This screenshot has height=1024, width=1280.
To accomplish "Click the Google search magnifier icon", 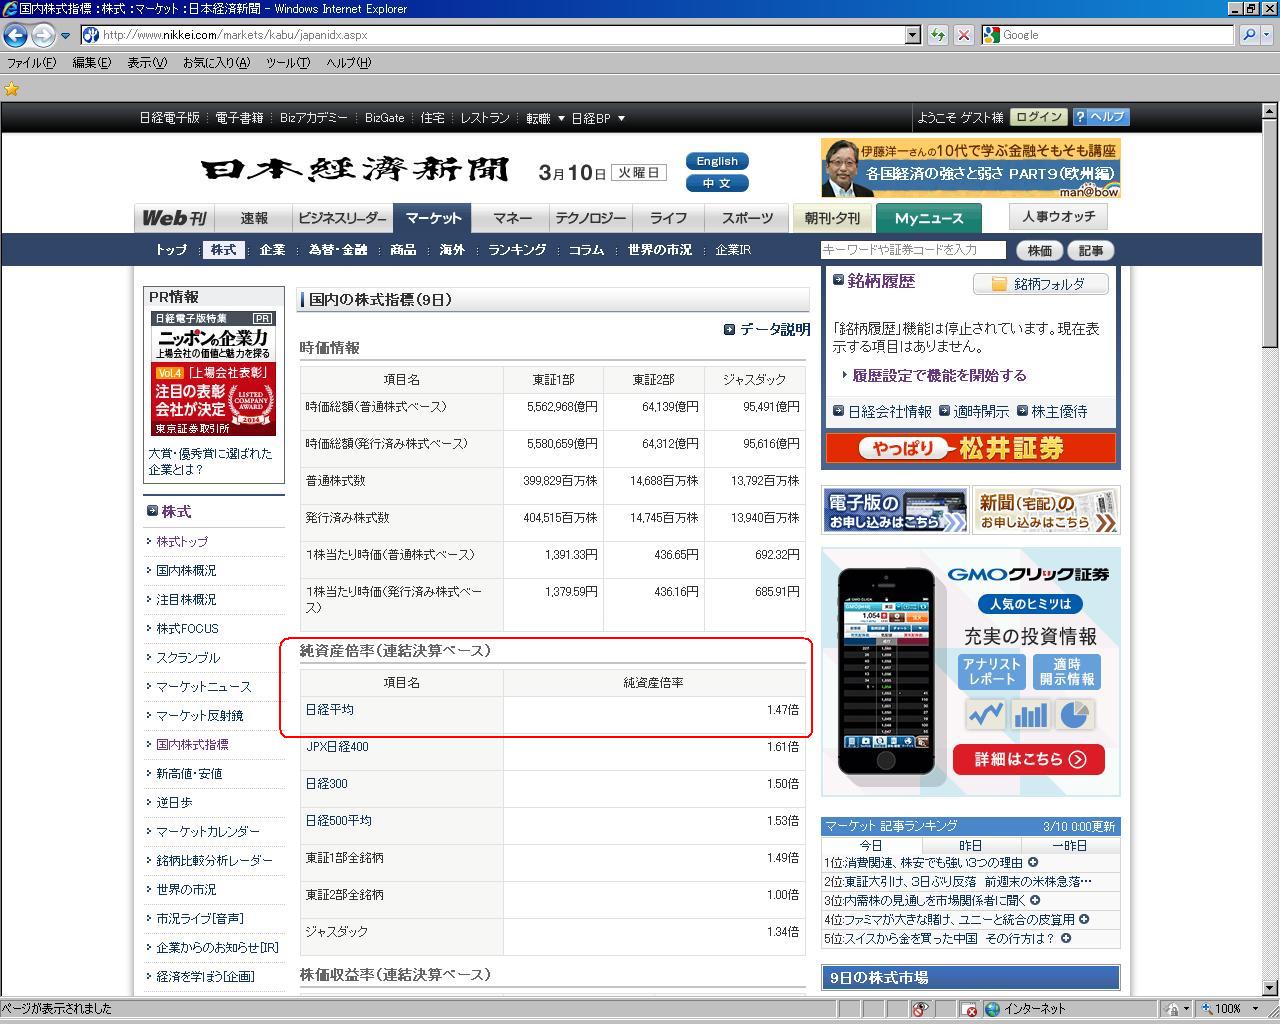I will 1248,35.
